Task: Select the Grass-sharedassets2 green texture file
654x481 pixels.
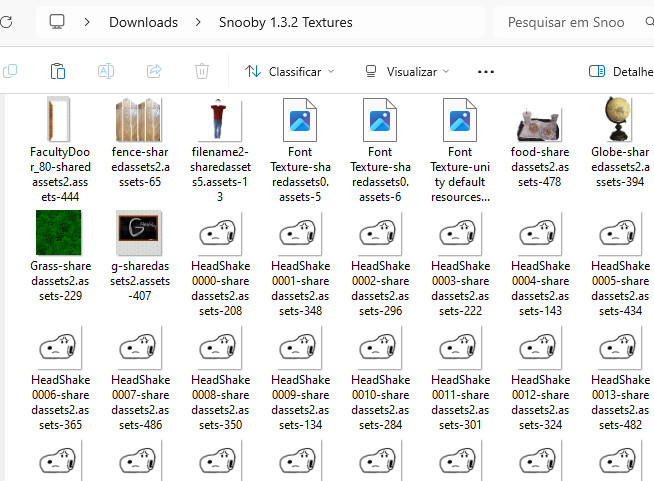Action: pyautogui.click(x=60, y=235)
